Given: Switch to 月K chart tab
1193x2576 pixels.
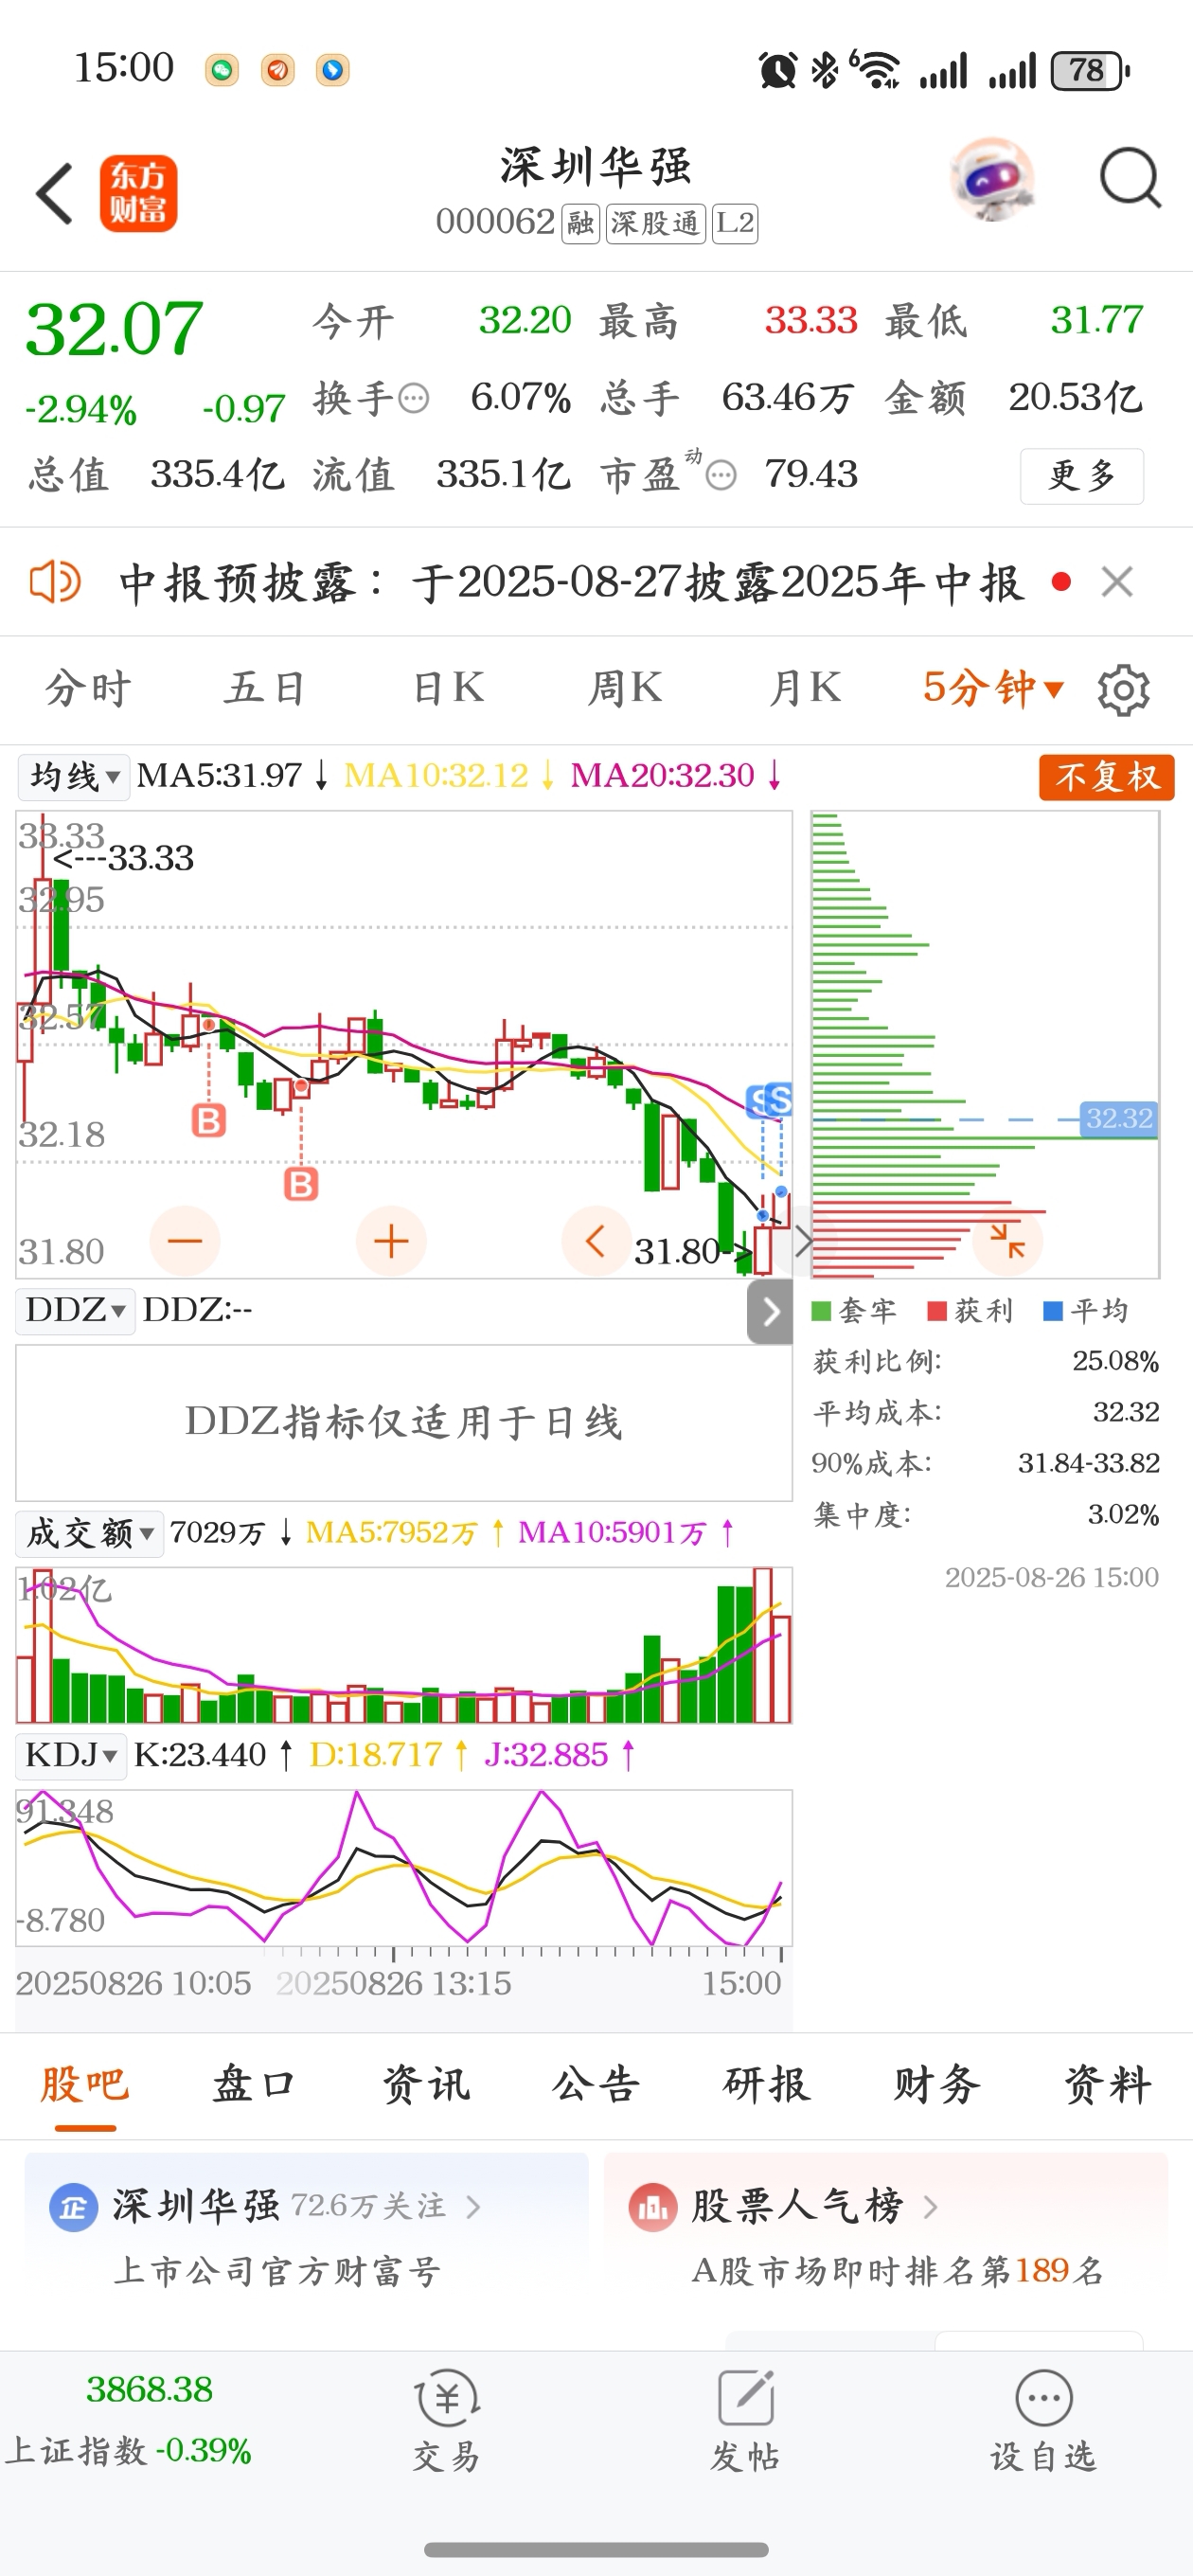Looking at the screenshot, I should [x=805, y=688].
